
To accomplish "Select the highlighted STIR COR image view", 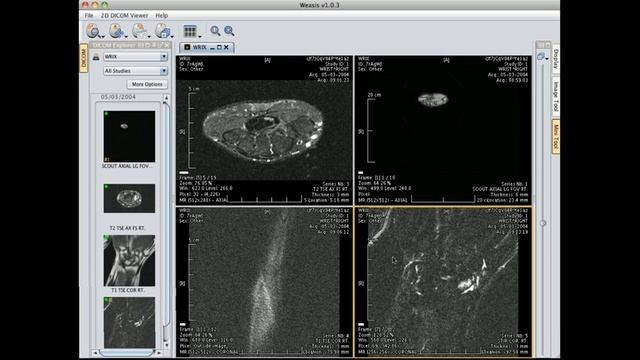I will [443, 282].
